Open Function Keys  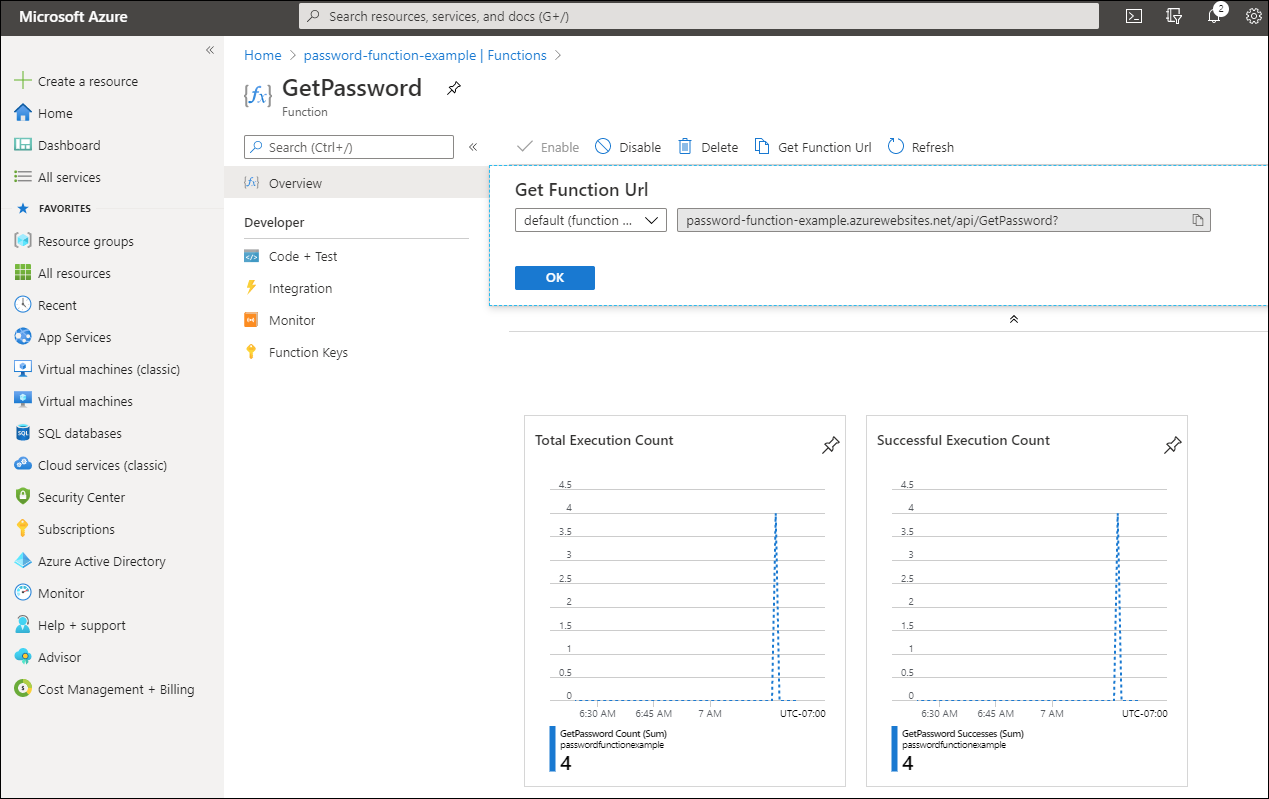click(308, 352)
